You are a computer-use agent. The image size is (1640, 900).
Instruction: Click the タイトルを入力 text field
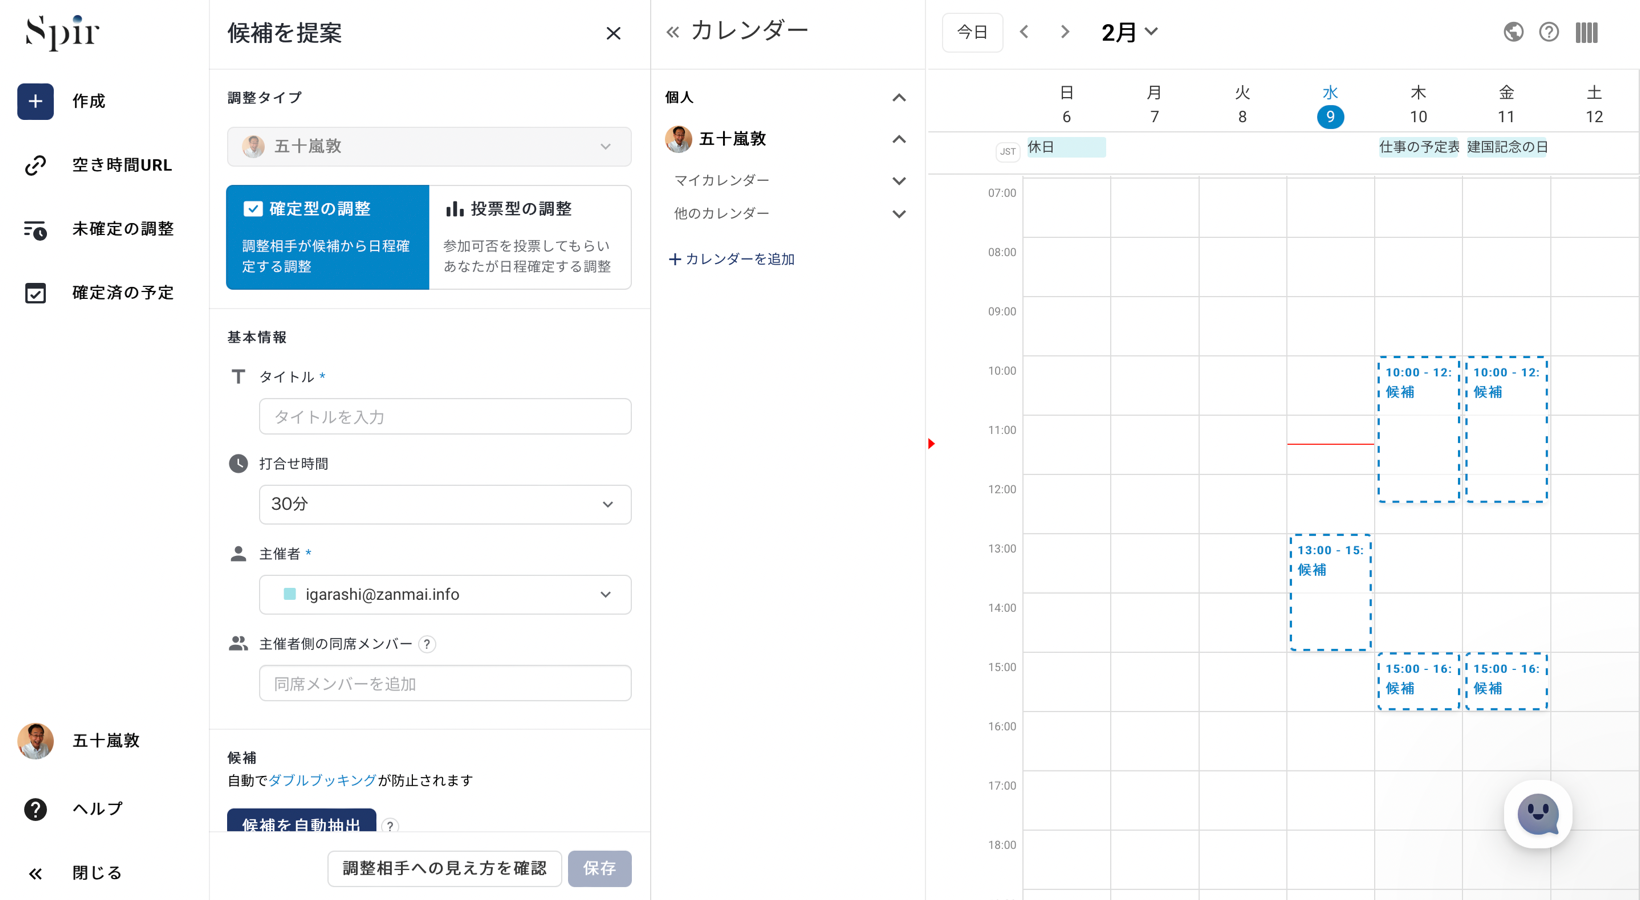tap(445, 417)
